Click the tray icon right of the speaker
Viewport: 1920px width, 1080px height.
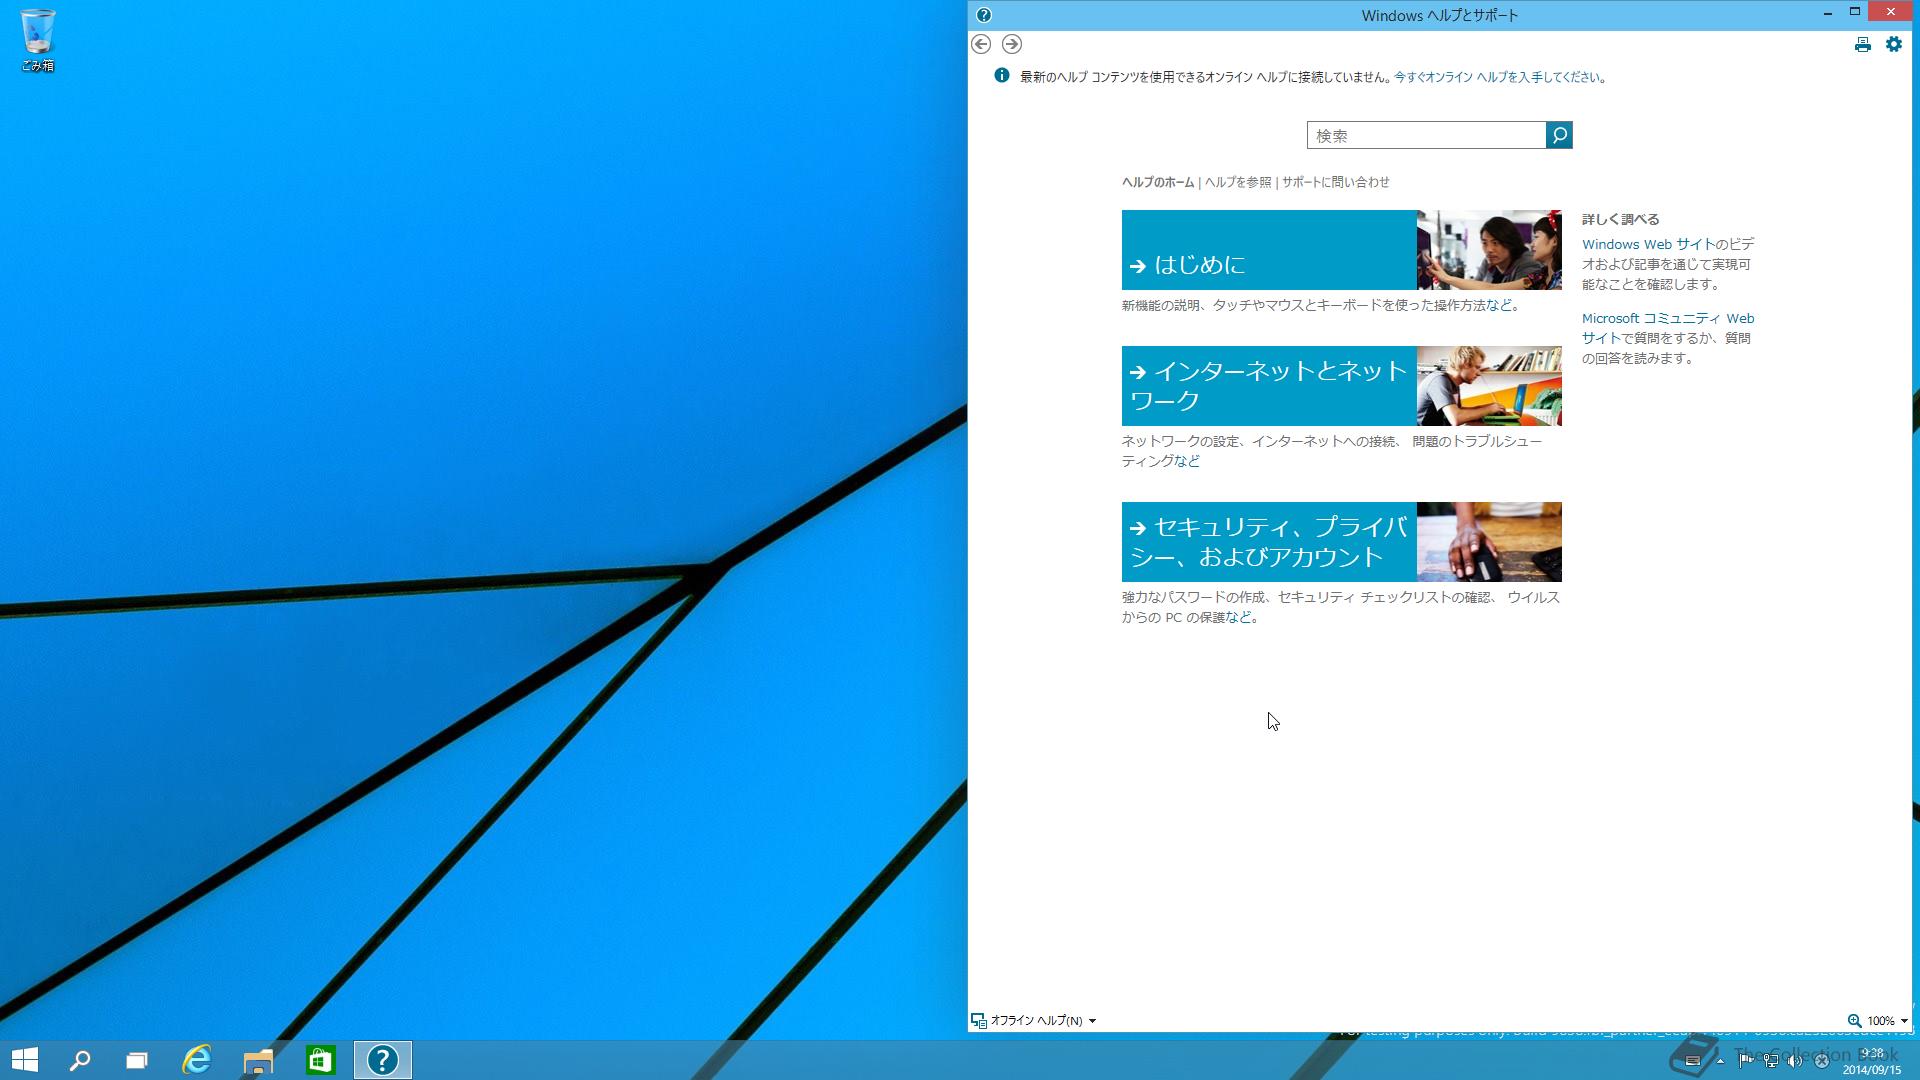click(x=1822, y=1061)
